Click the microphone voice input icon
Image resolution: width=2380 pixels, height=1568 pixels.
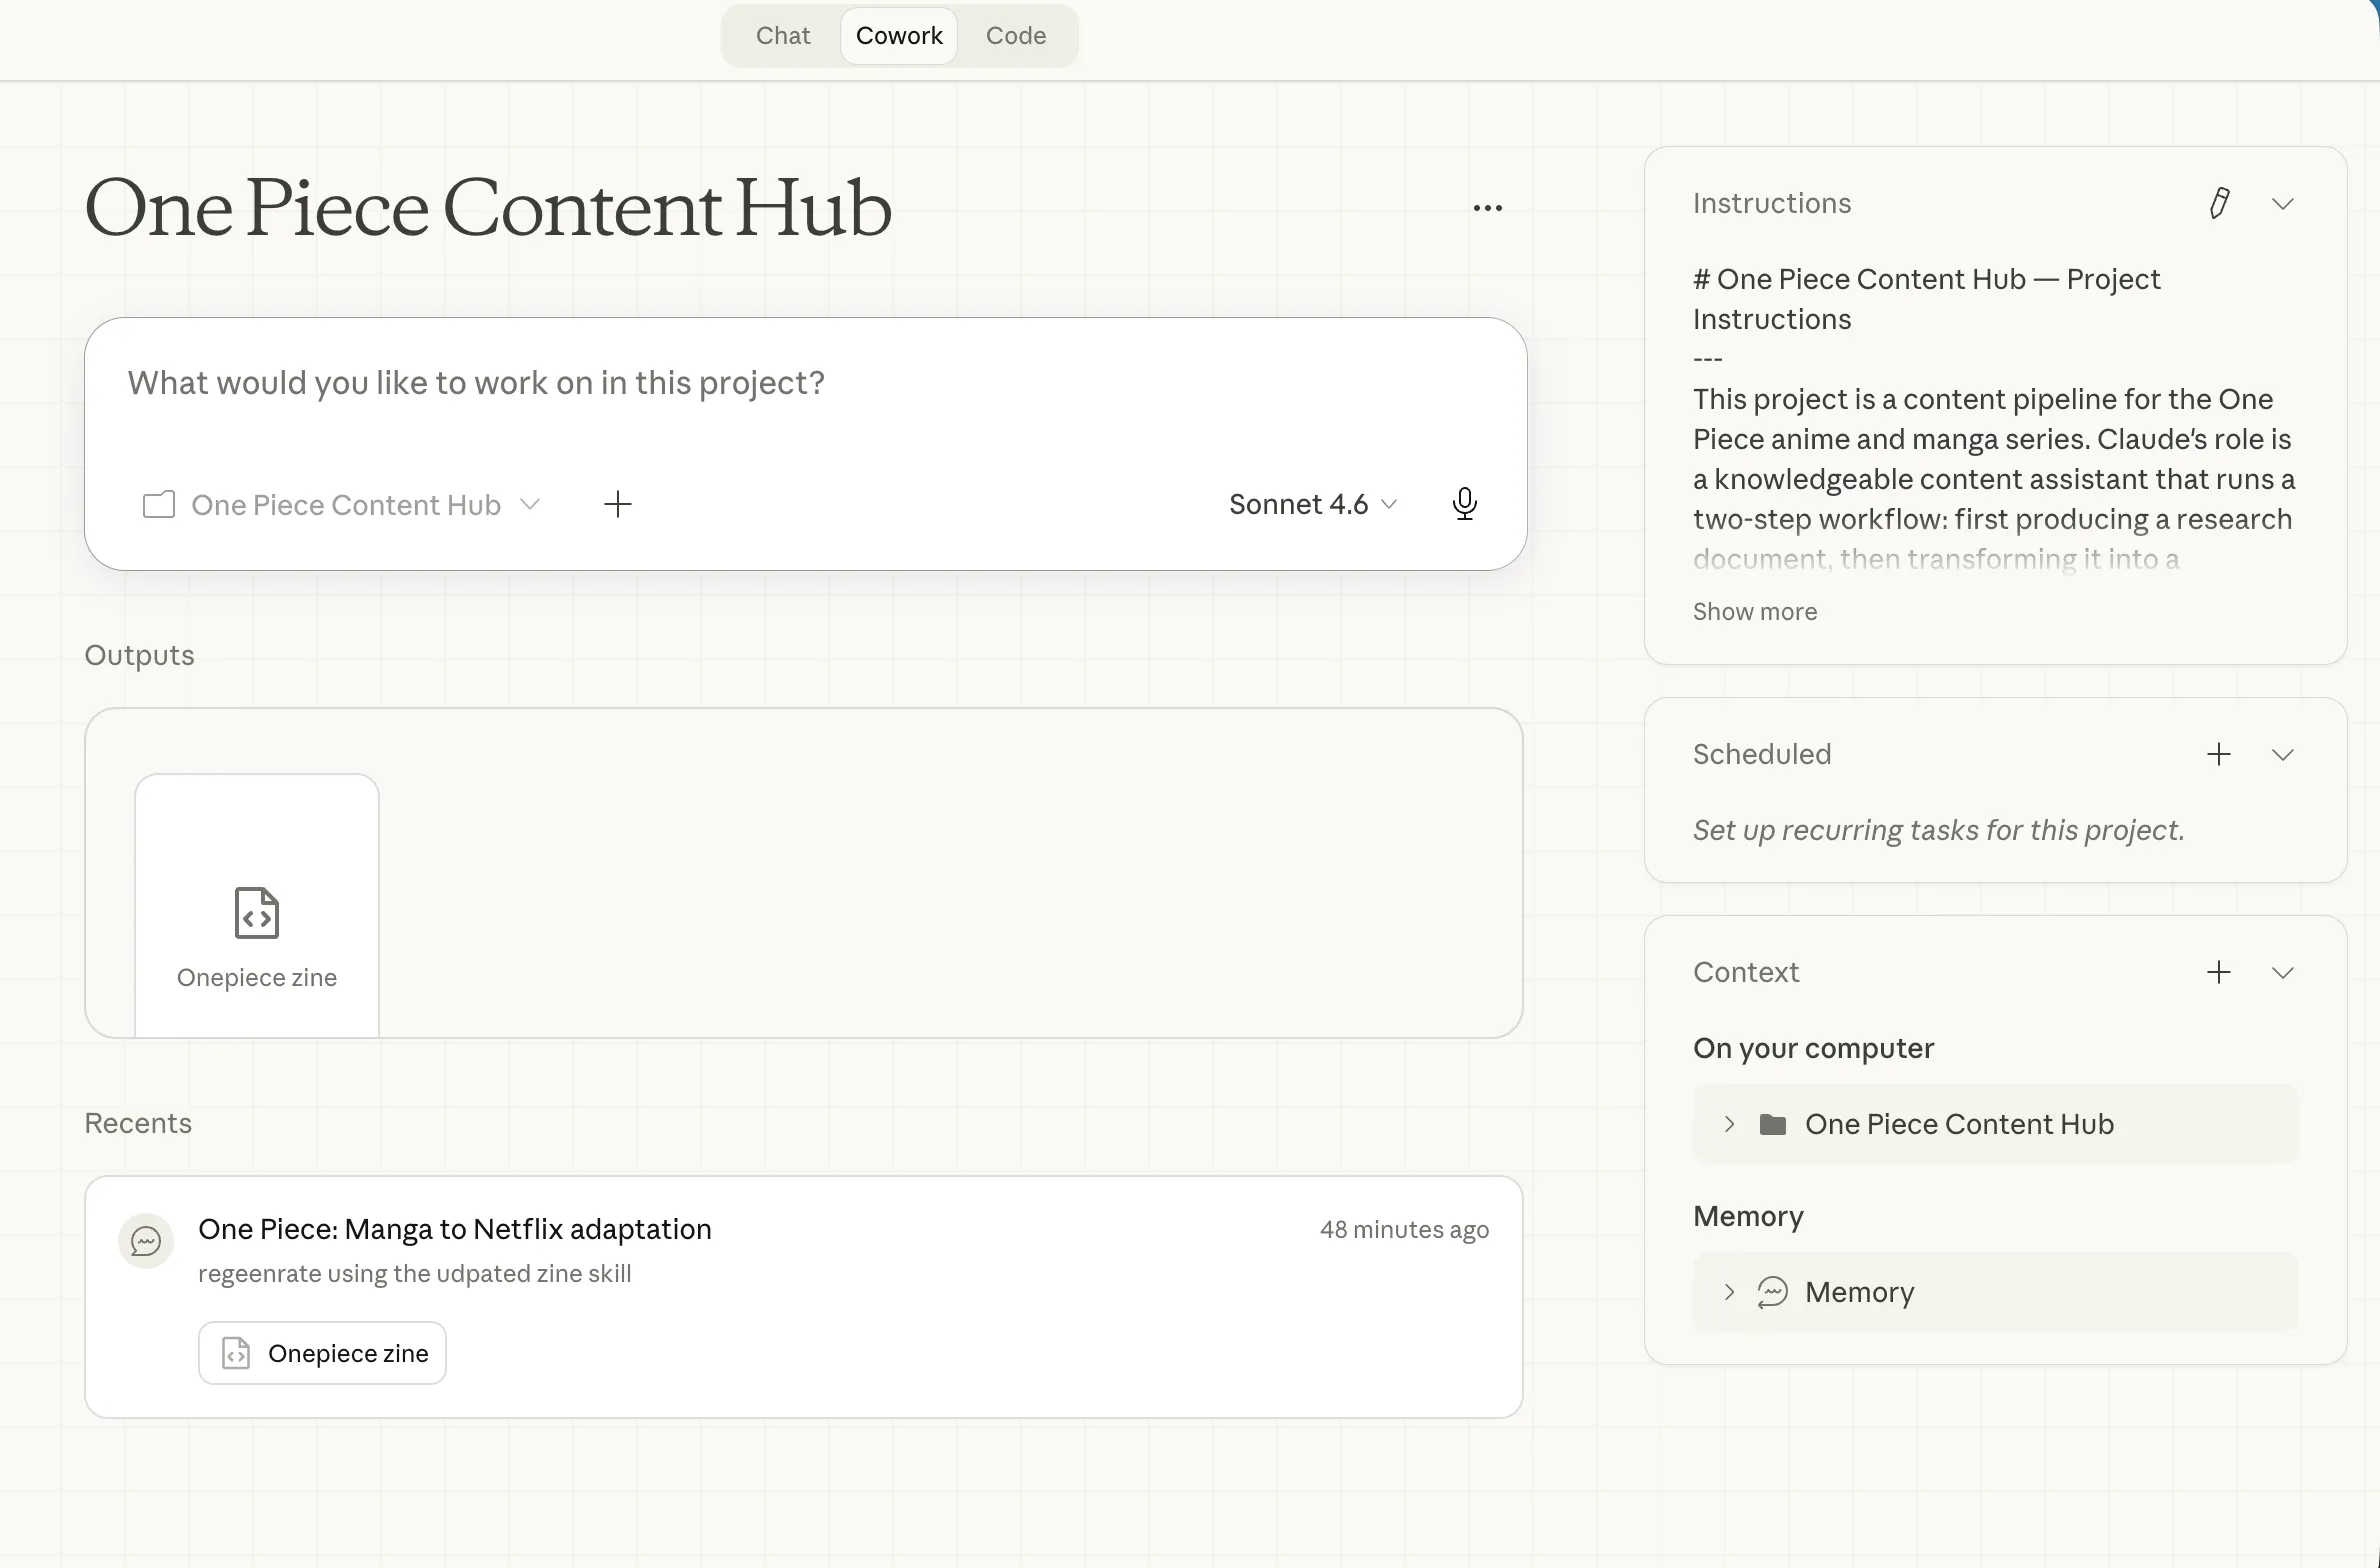tap(1464, 504)
